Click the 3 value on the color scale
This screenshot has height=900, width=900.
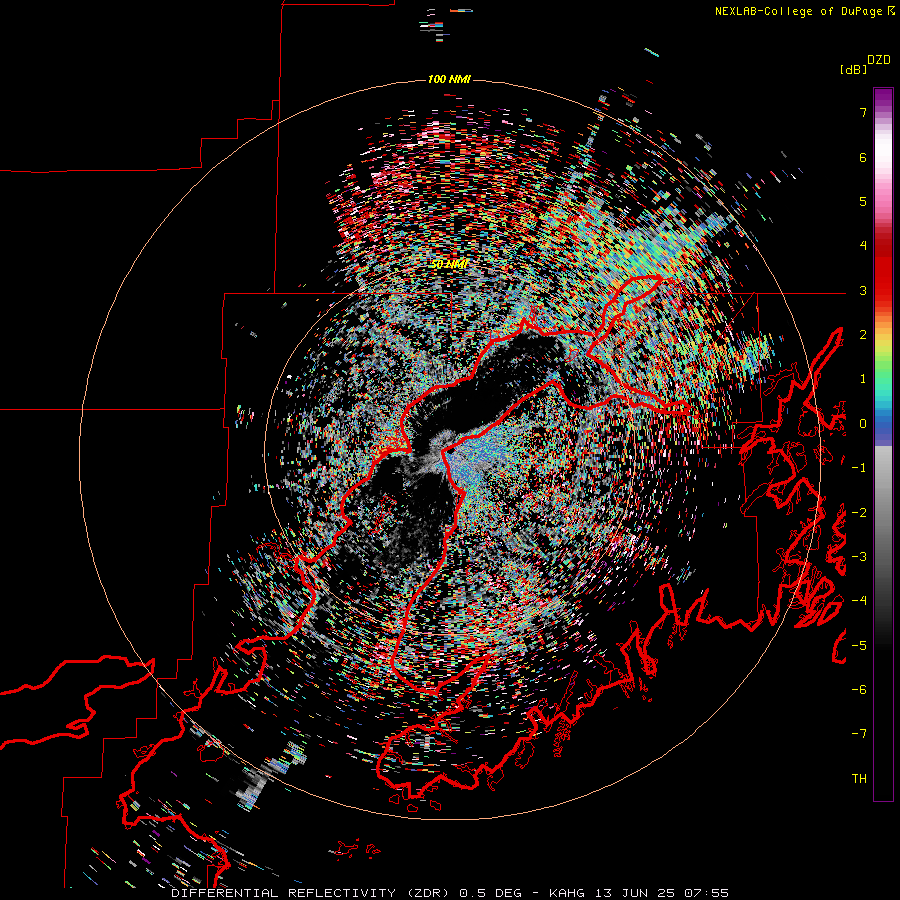click(x=863, y=290)
